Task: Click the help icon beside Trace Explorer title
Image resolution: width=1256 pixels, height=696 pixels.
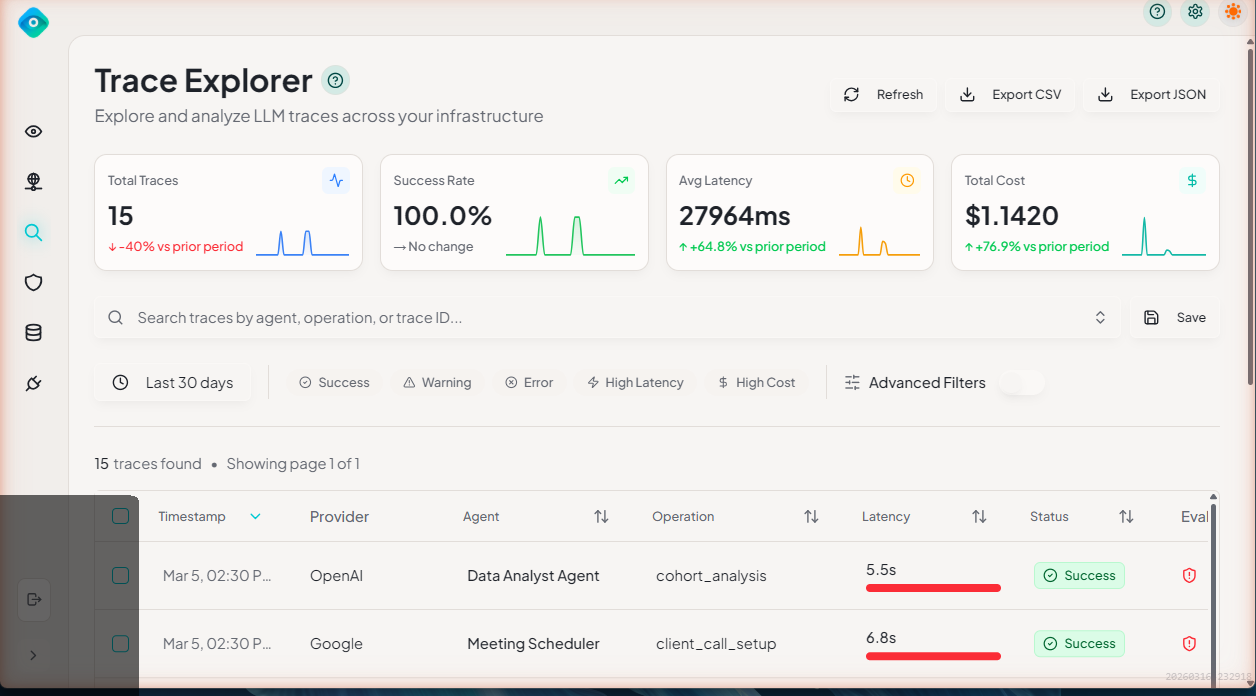Action: pos(335,80)
